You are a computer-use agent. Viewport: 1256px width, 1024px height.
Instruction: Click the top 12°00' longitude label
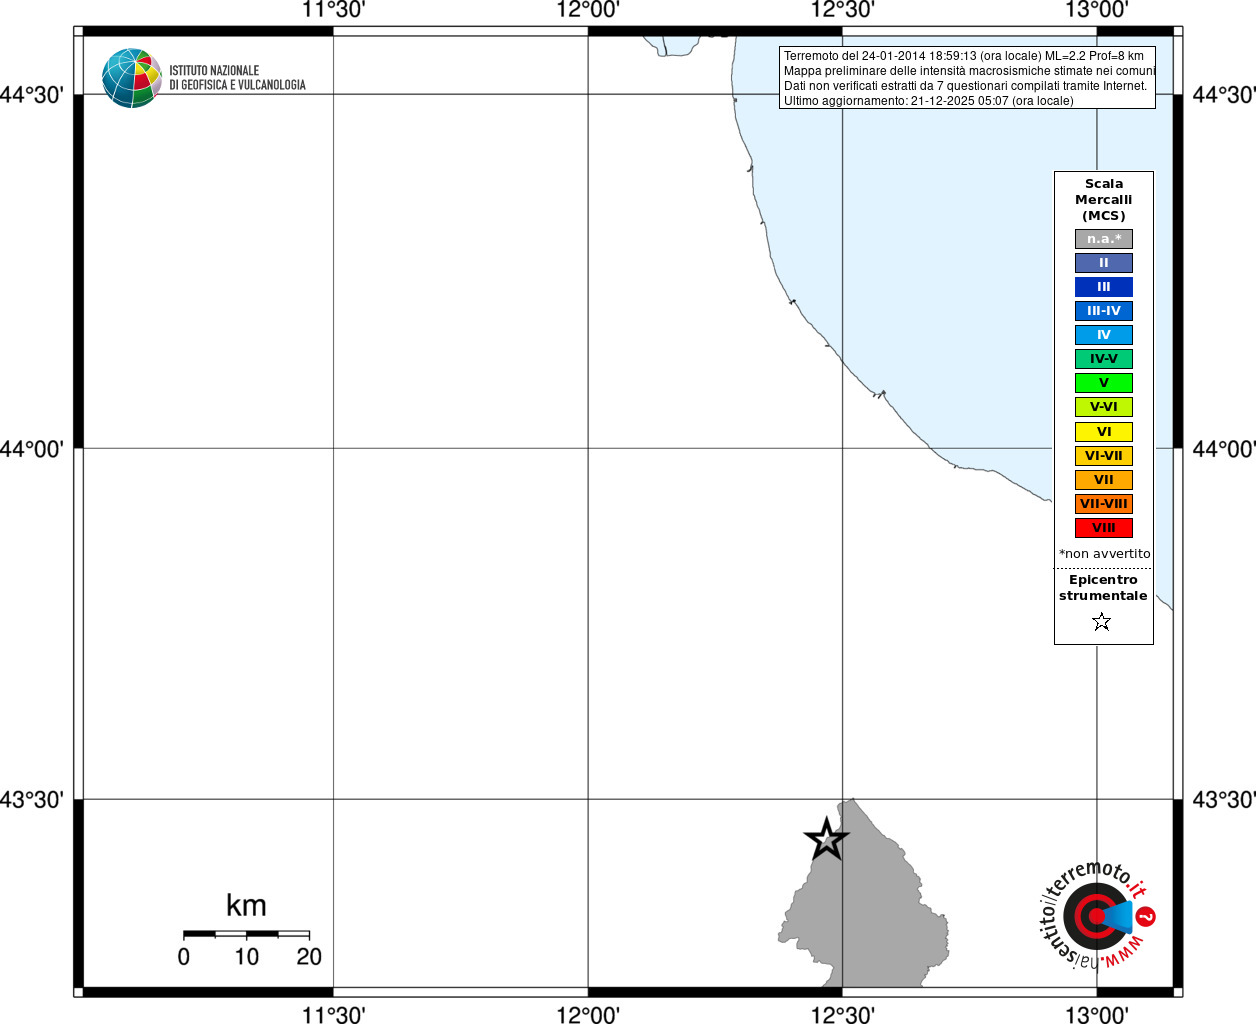pyautogui.click(x=588, y=10)
